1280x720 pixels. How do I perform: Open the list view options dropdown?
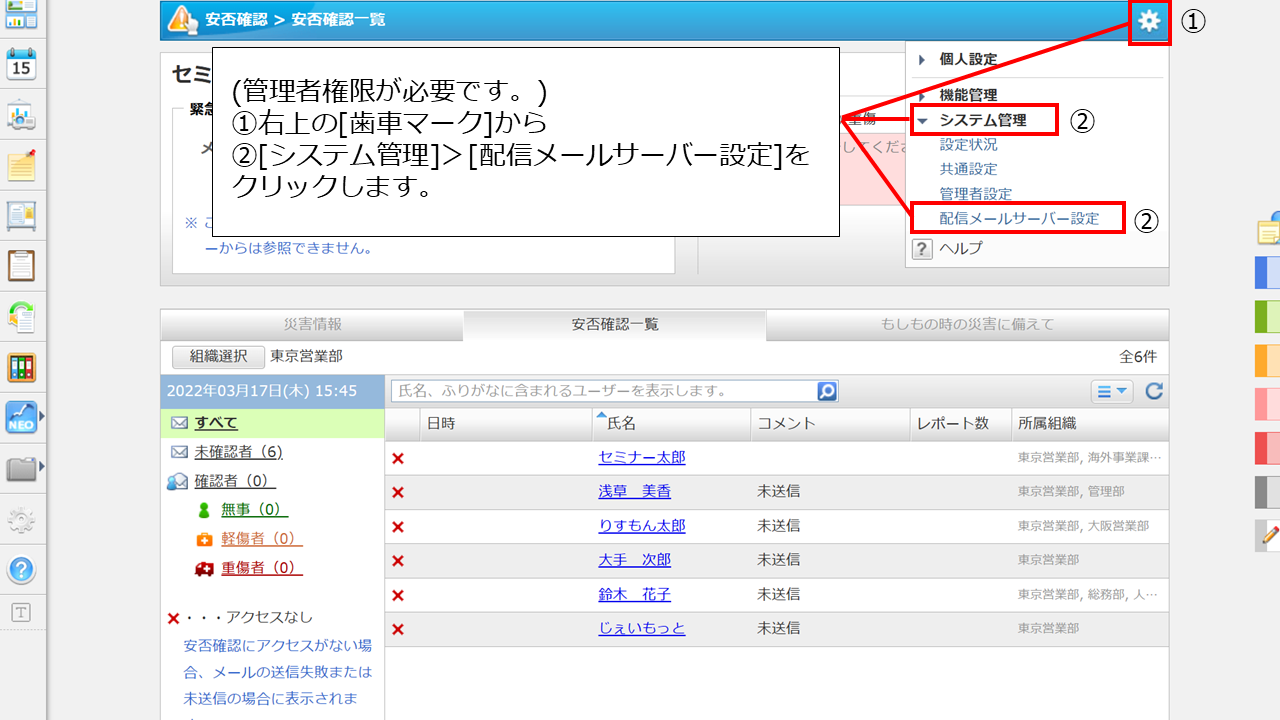pos(1111,391)
